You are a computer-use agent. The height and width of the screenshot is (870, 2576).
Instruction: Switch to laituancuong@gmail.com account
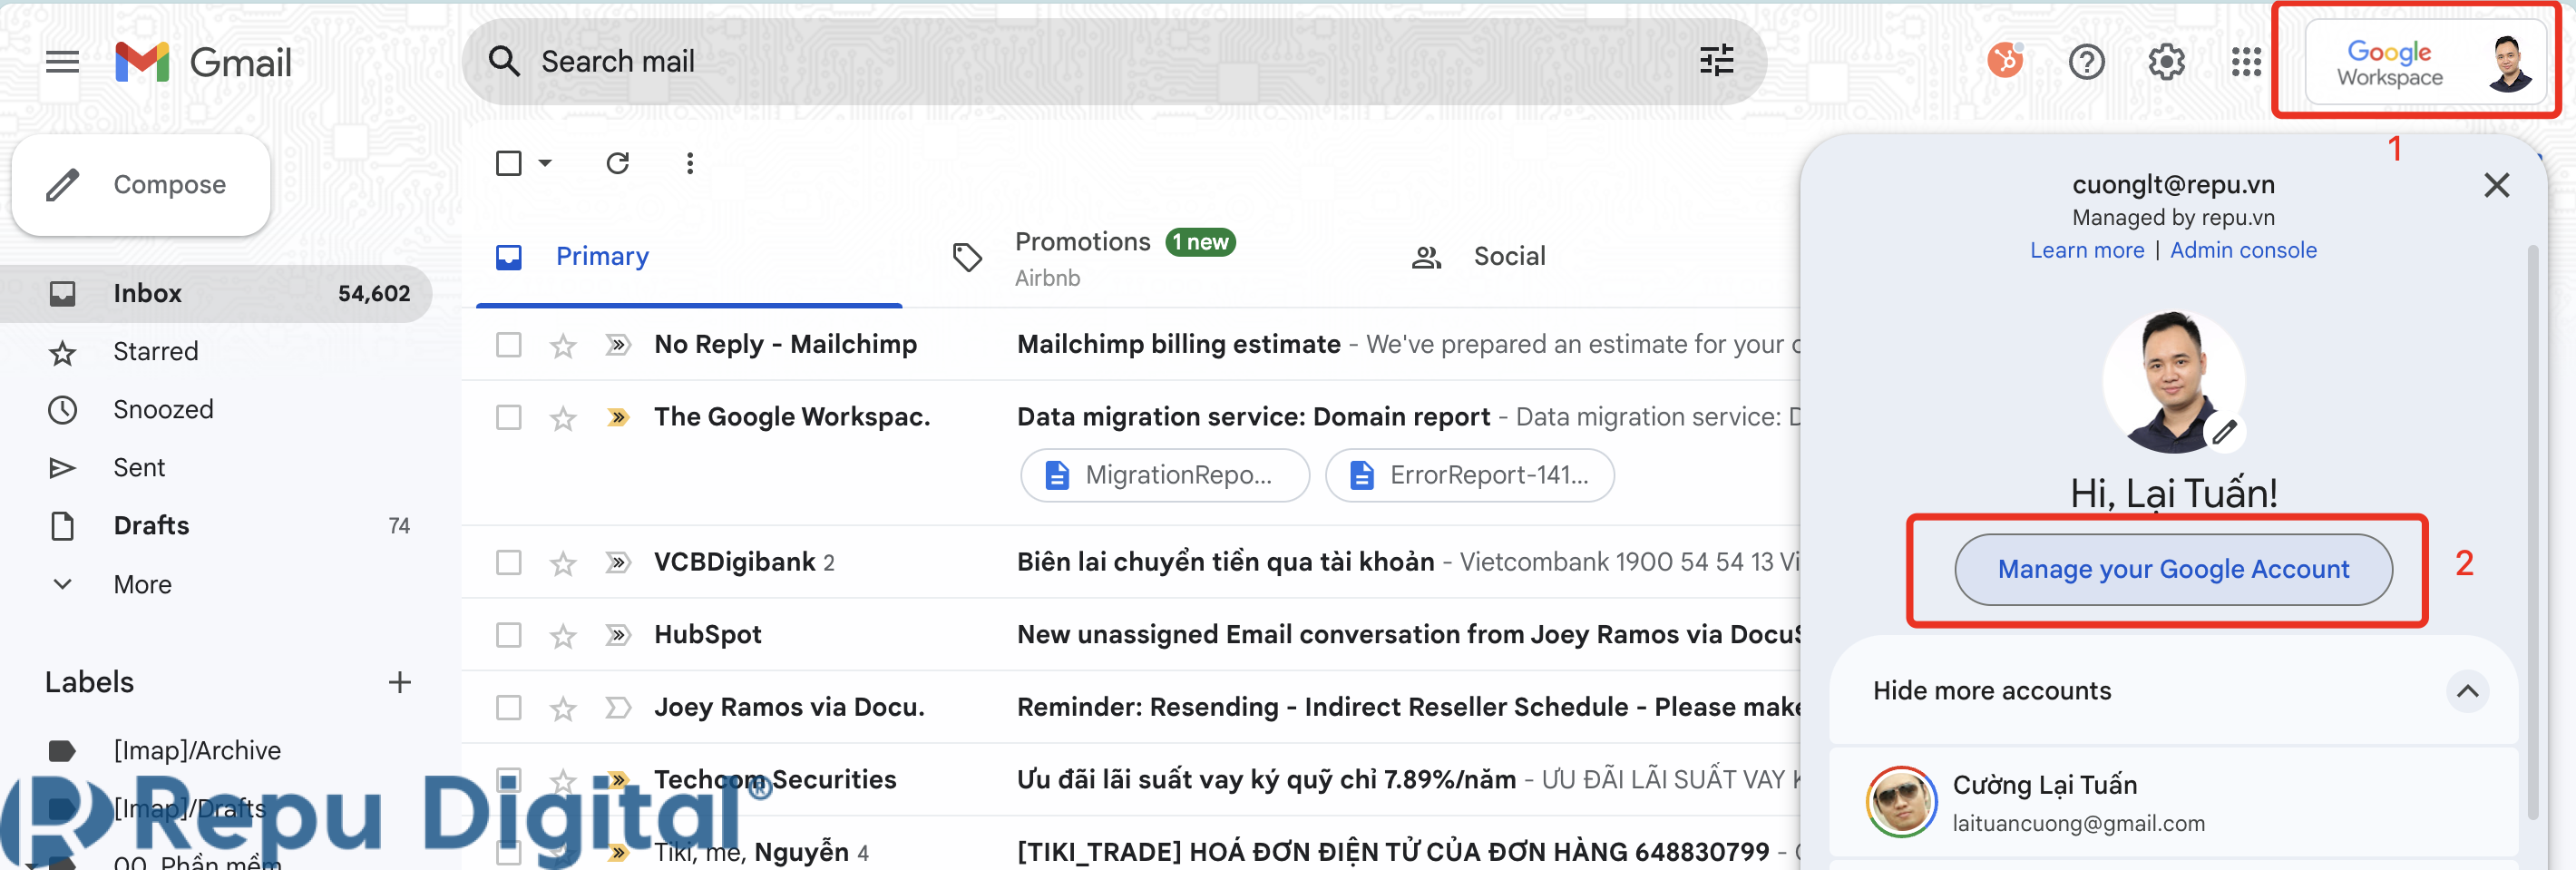[x=2172, y=802]
